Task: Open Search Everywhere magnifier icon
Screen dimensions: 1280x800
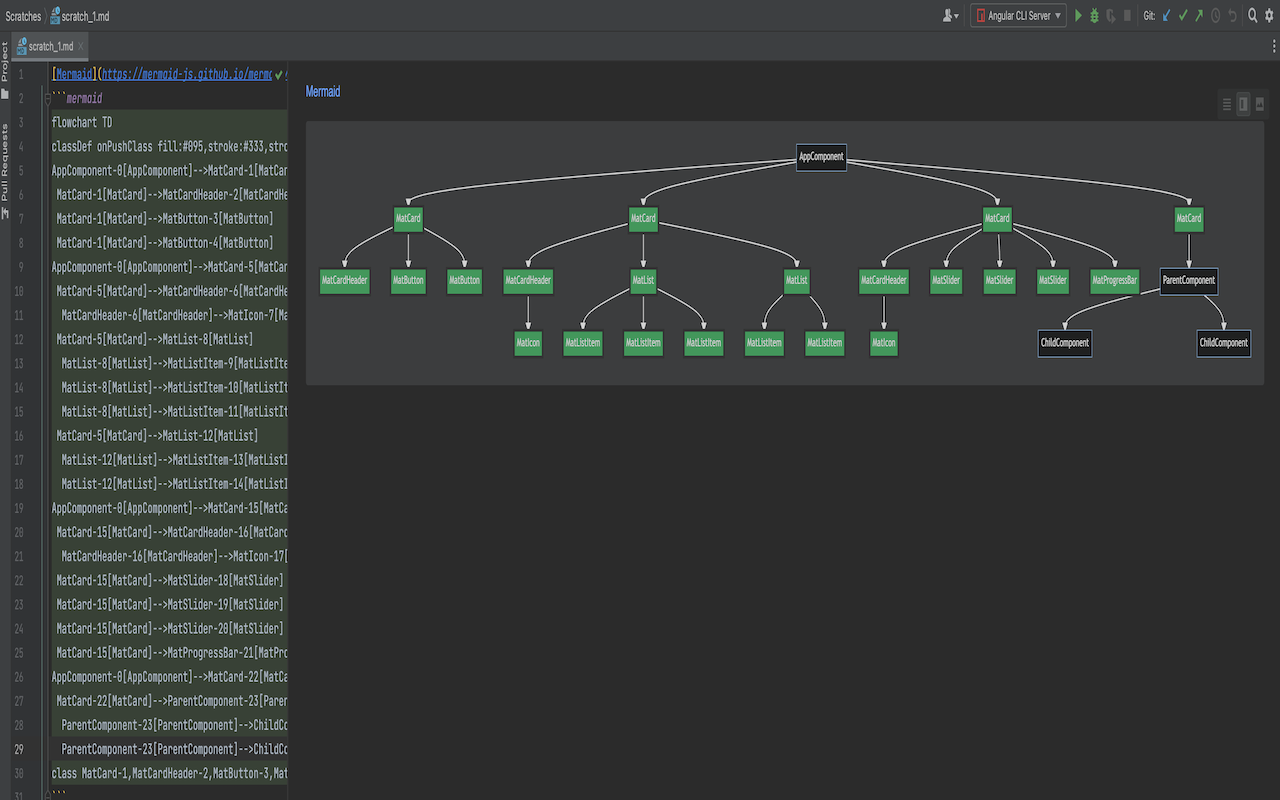Action: pos(1252,16)
